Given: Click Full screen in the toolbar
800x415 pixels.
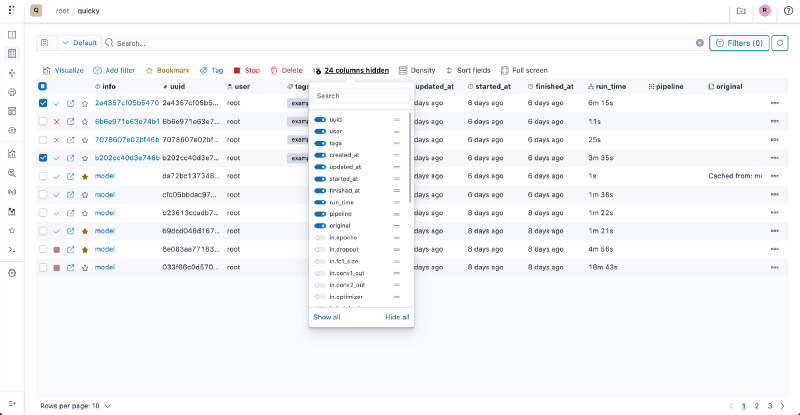Looking at the screenshot, I should [x=524, y=70].
